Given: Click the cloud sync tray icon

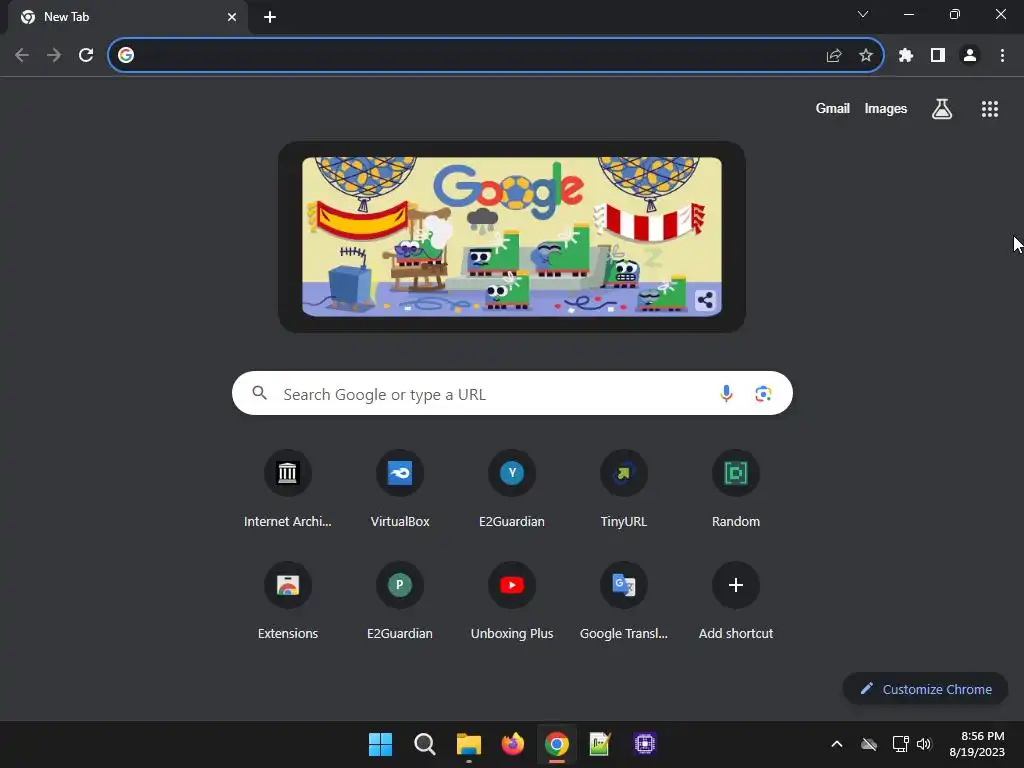Looking at the screenshot, I should click(x=869, y=744).
